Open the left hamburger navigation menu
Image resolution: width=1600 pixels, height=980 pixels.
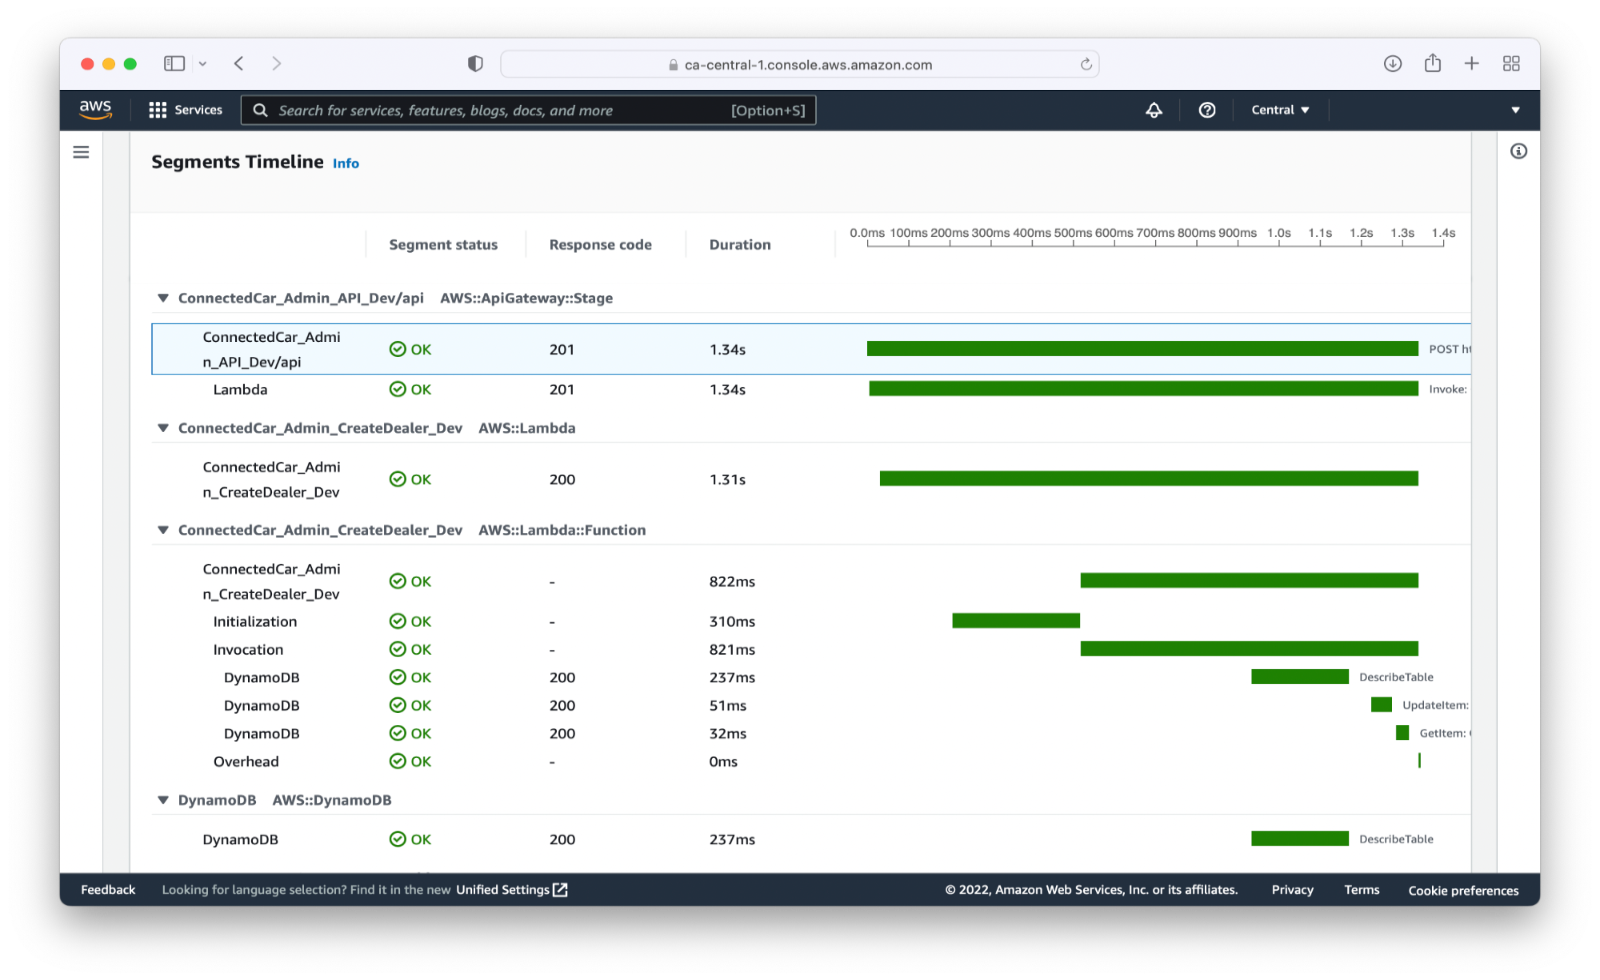(81, 152)
